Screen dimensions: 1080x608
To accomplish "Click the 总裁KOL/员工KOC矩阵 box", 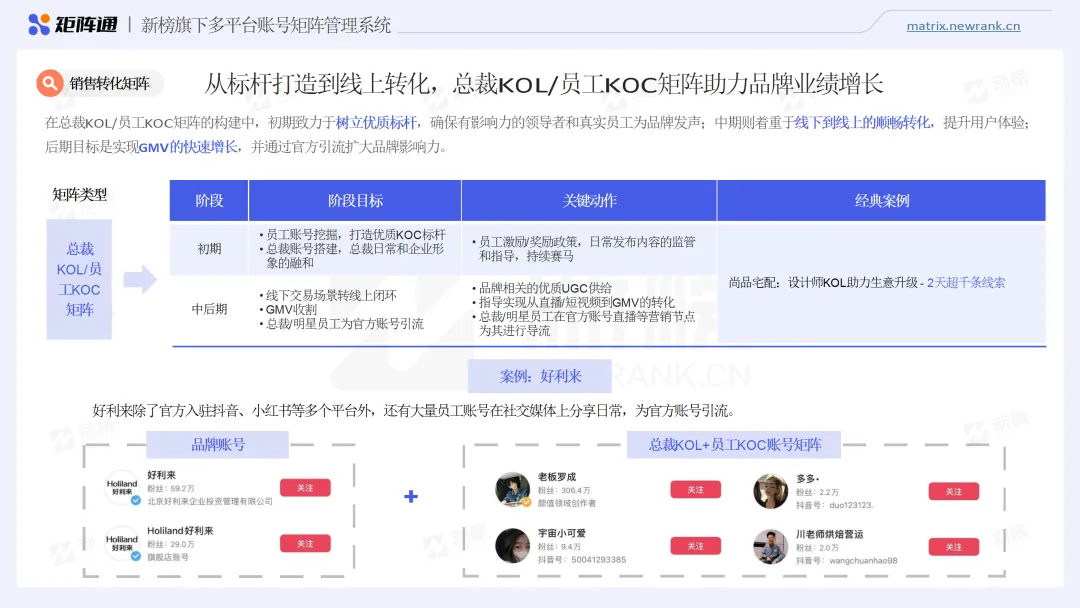I will [x=79, y=279].
